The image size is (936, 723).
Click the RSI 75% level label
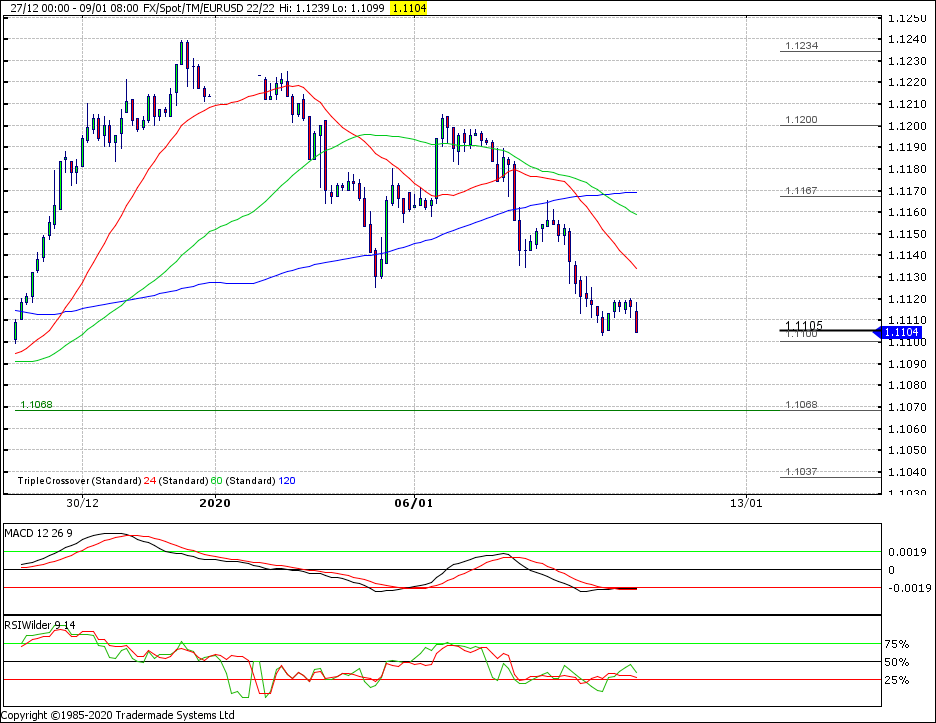pos(897,644)
